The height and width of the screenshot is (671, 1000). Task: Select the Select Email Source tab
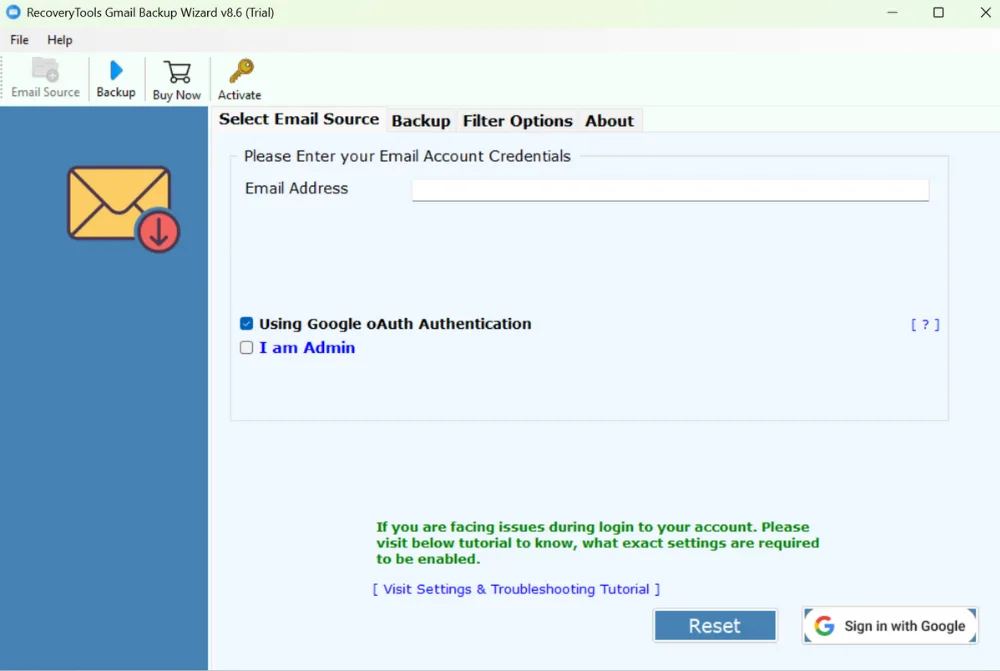299,119
